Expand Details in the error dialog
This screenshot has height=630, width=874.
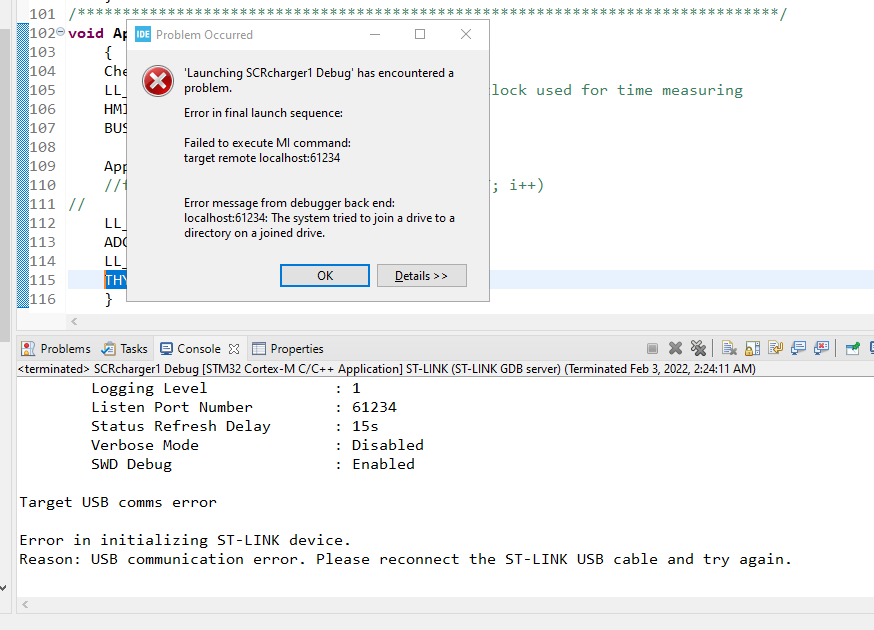(x=421, y=275)
